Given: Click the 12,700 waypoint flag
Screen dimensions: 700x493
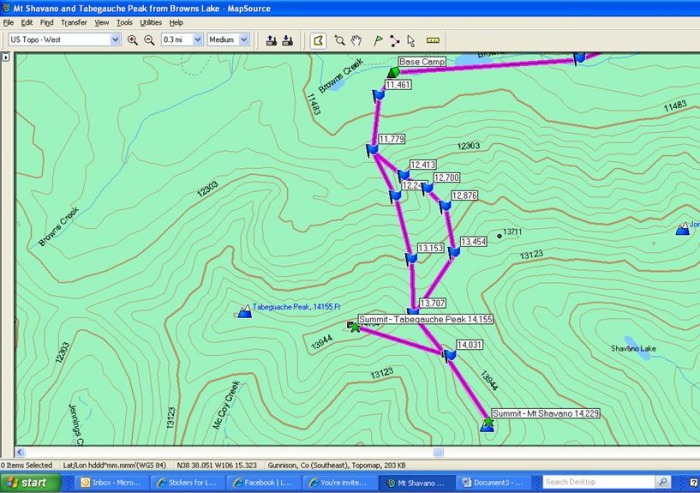Looking at the screenshot, I should point(427,188).
